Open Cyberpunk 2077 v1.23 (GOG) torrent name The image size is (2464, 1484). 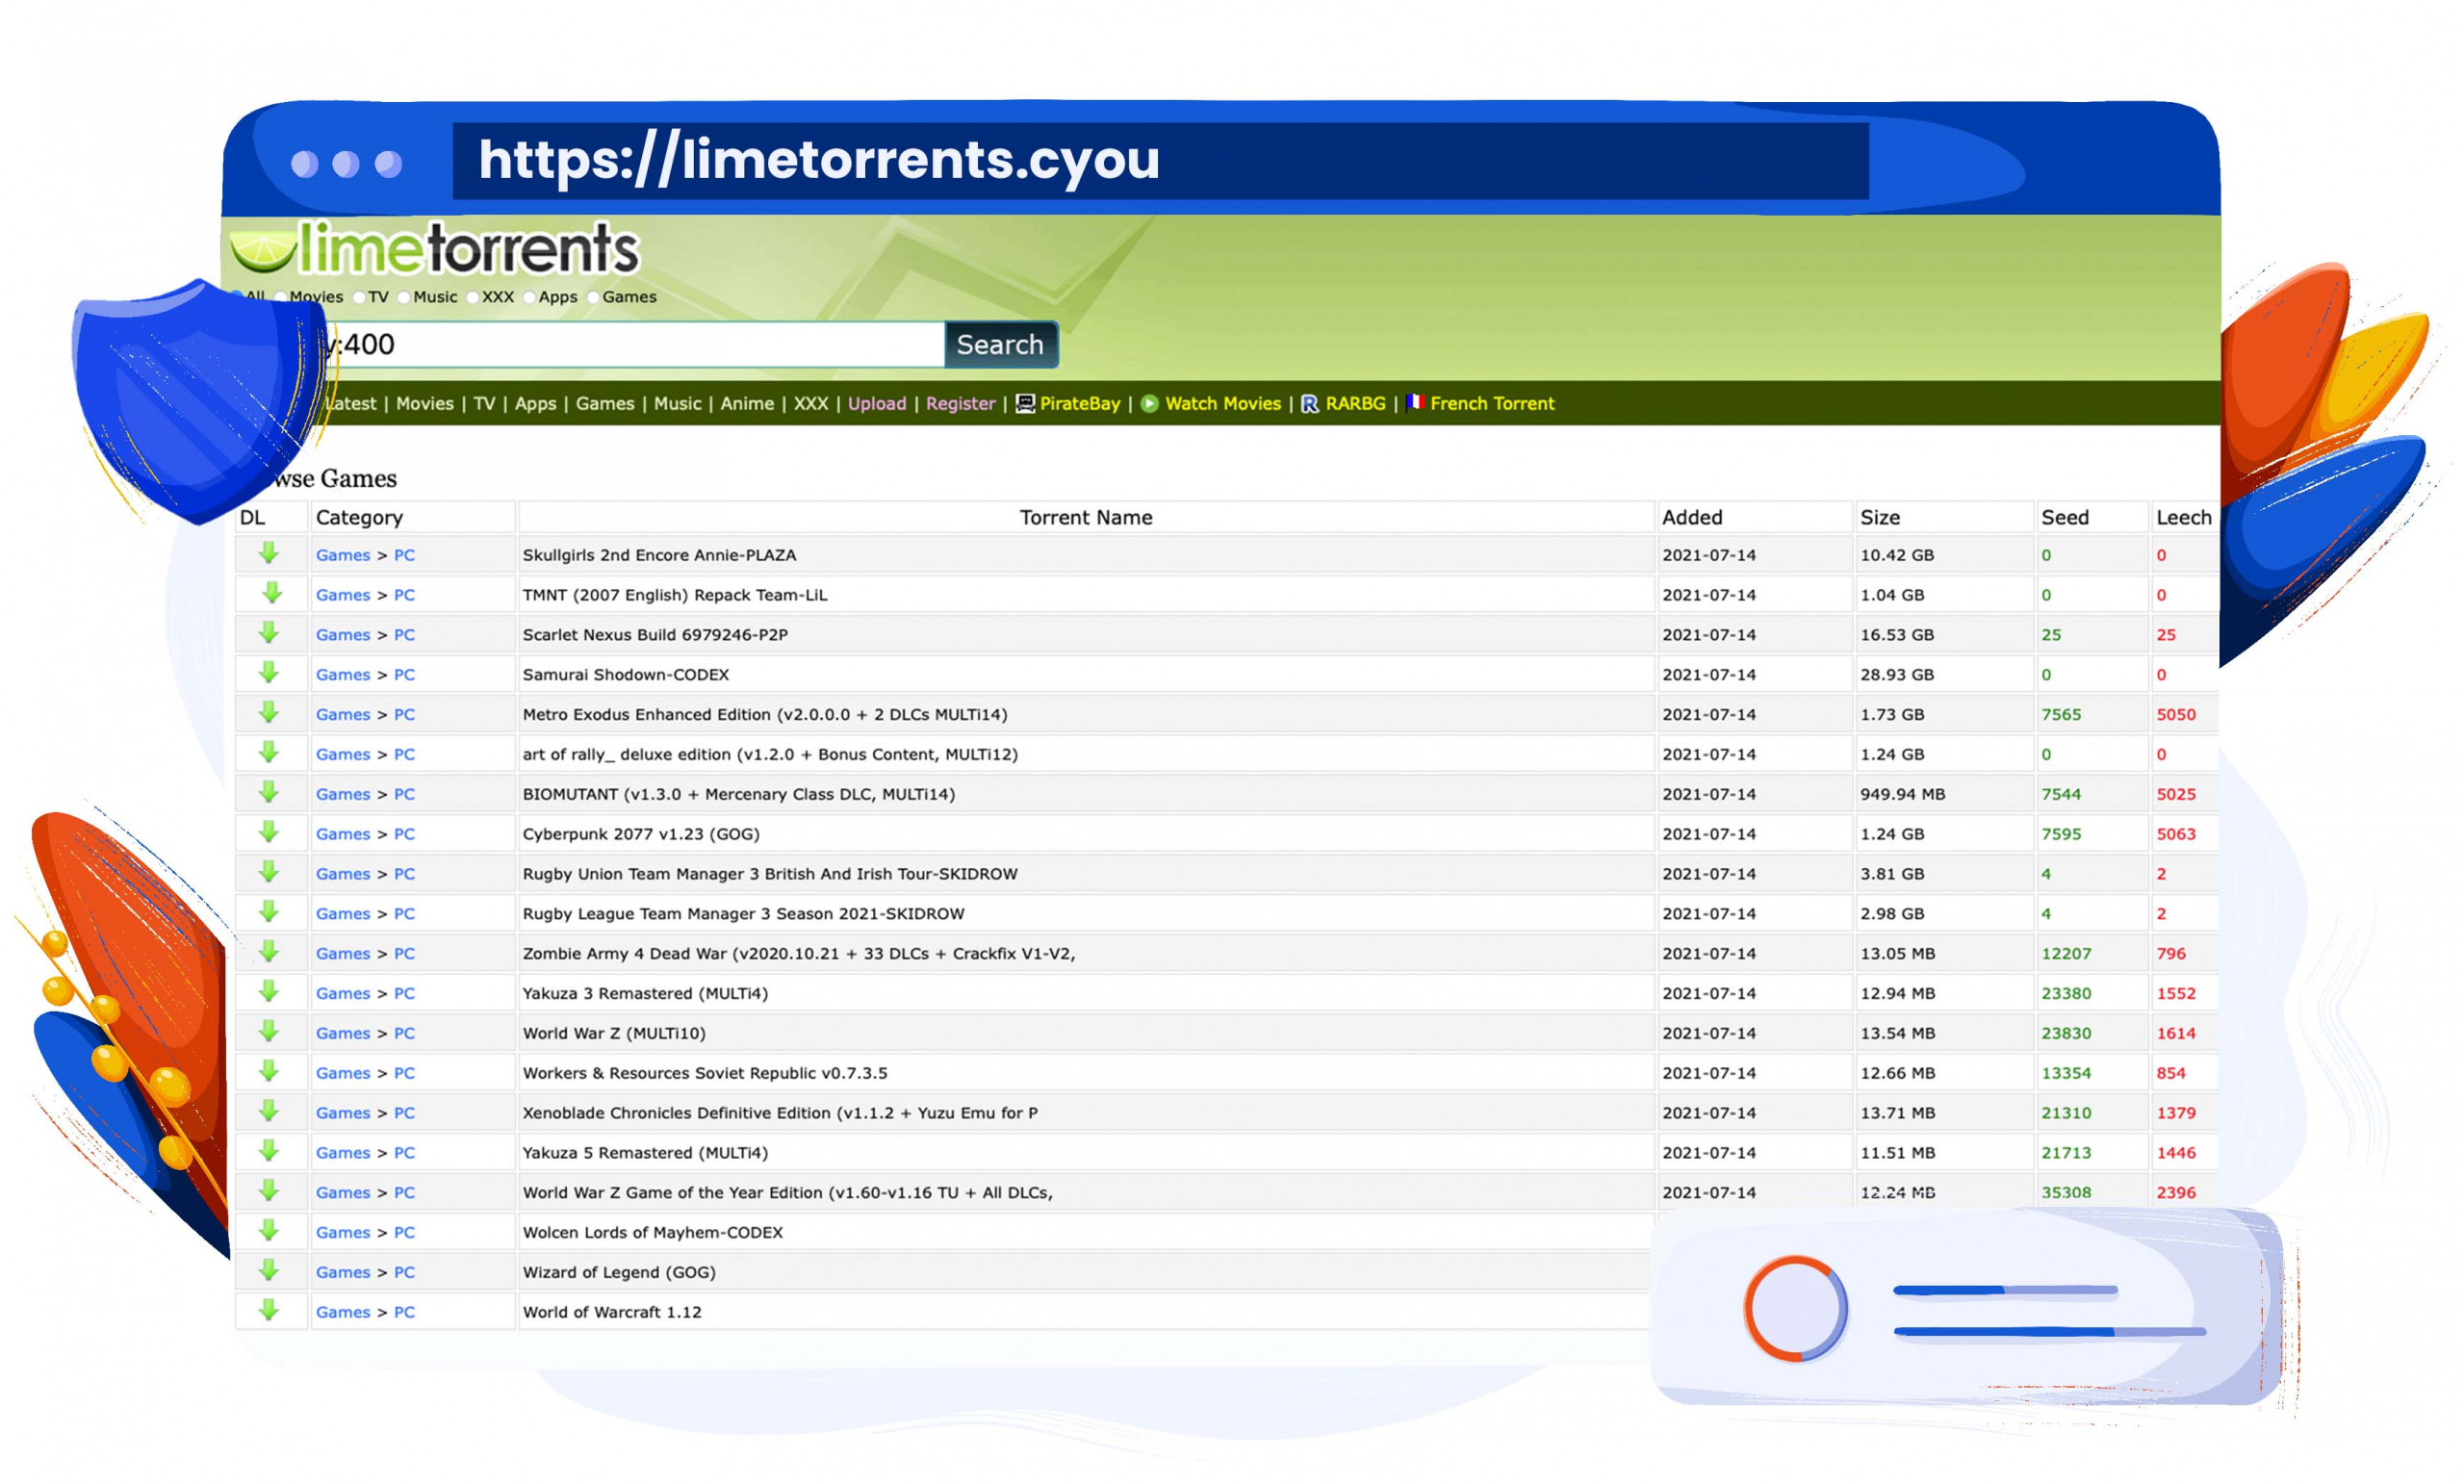[641, 833]
